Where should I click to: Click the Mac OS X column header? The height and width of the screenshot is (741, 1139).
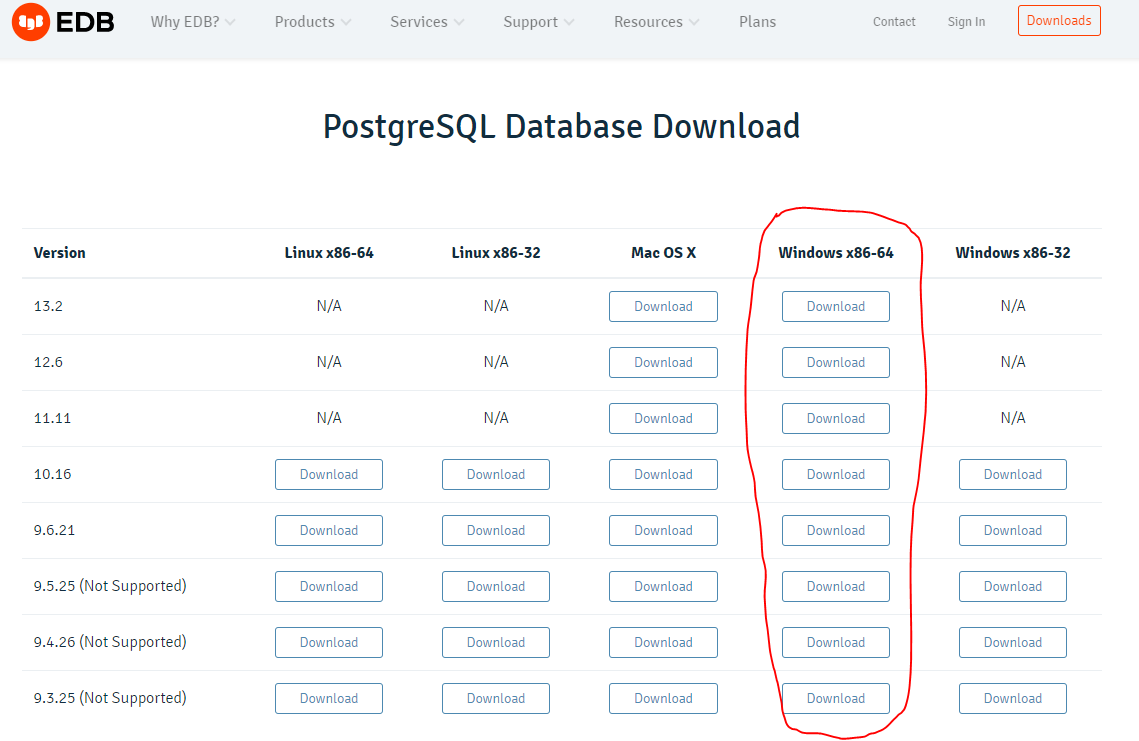point(663,253)
